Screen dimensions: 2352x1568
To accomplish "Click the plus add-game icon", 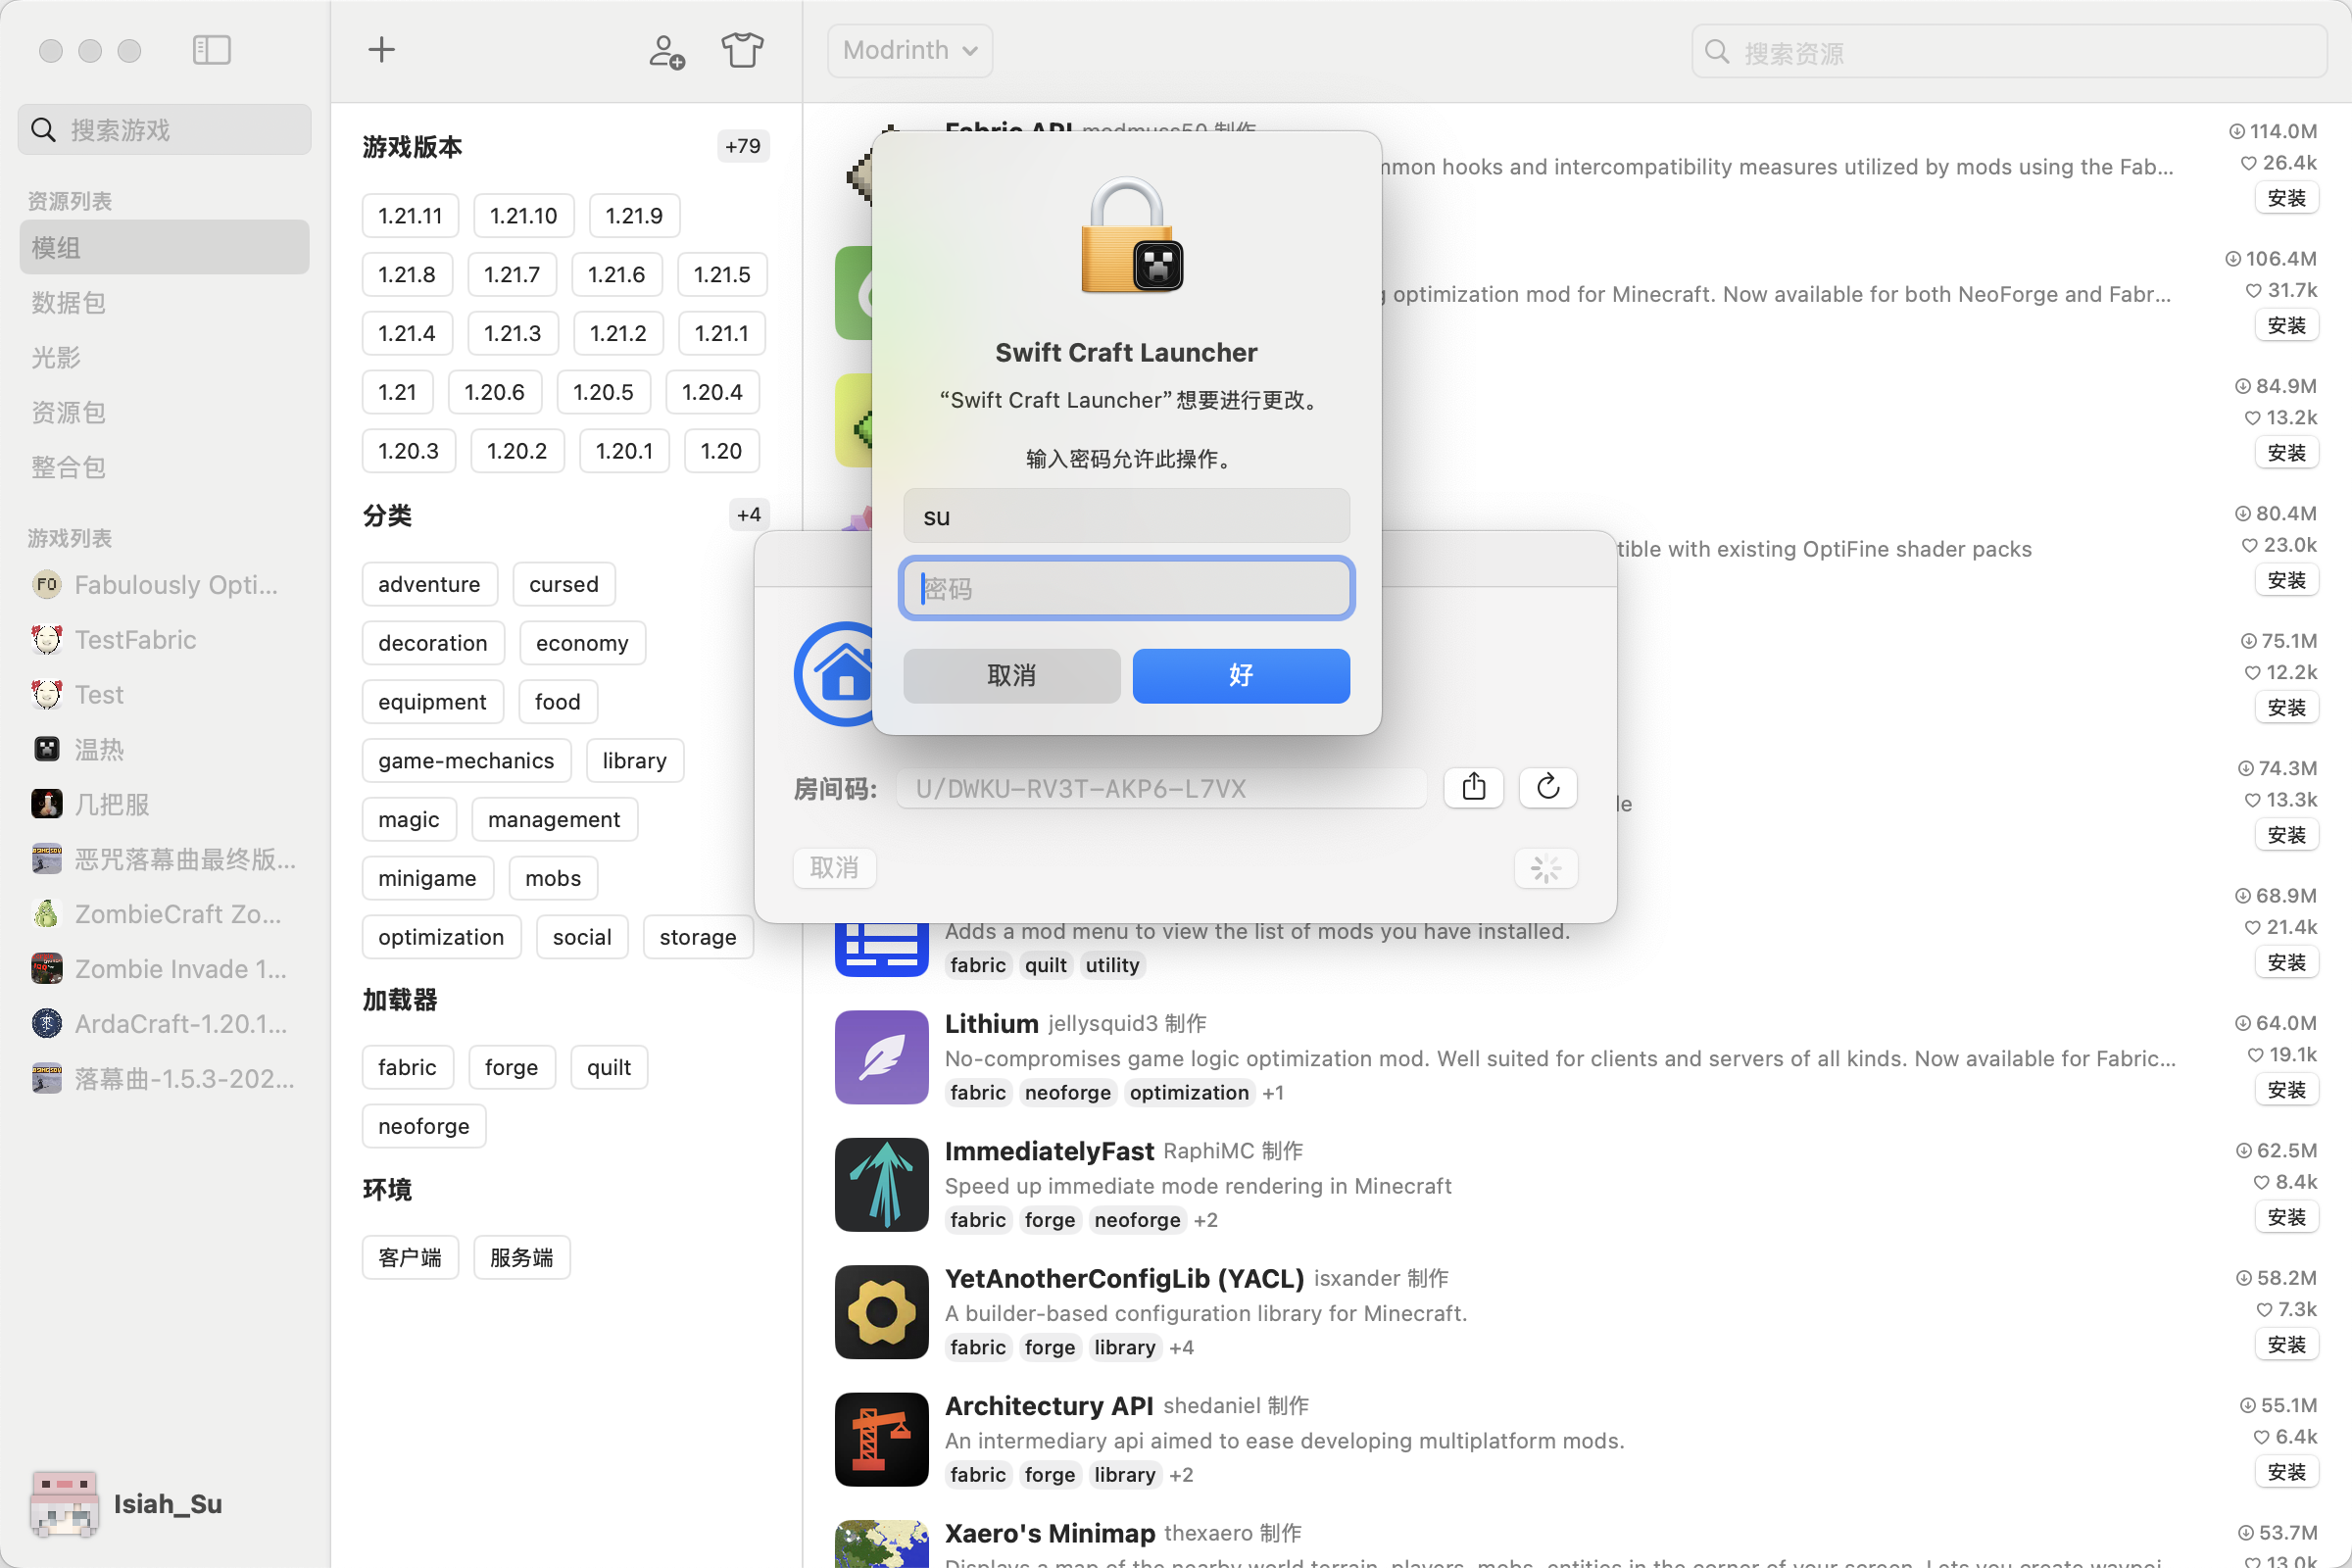I will pyautogui.click(x=381, y=50).
